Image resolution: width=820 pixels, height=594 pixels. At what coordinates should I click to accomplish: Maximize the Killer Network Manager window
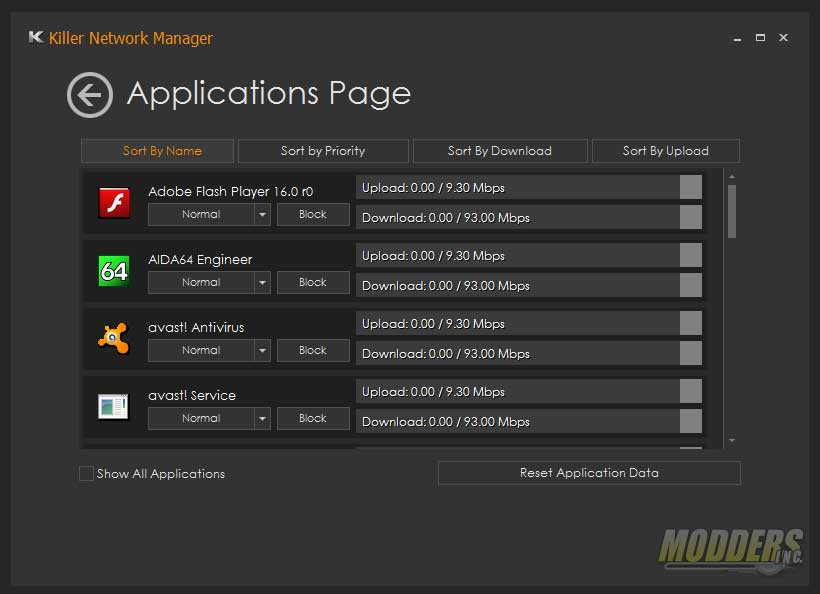coord(760,38)
